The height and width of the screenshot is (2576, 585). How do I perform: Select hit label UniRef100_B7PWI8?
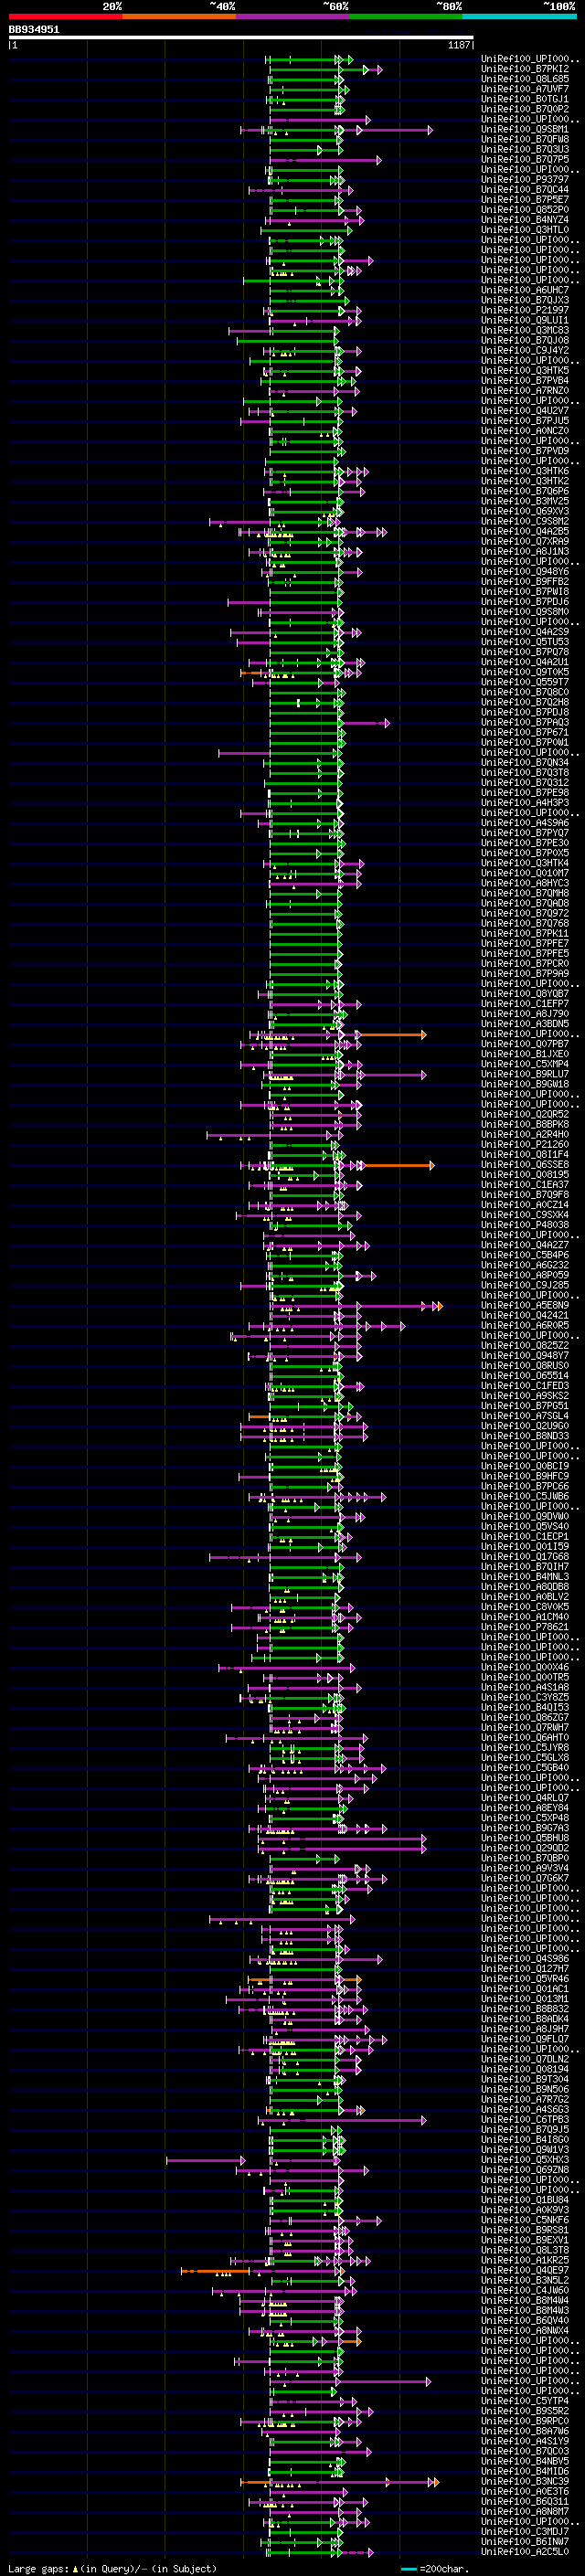(x=525, y=592)
